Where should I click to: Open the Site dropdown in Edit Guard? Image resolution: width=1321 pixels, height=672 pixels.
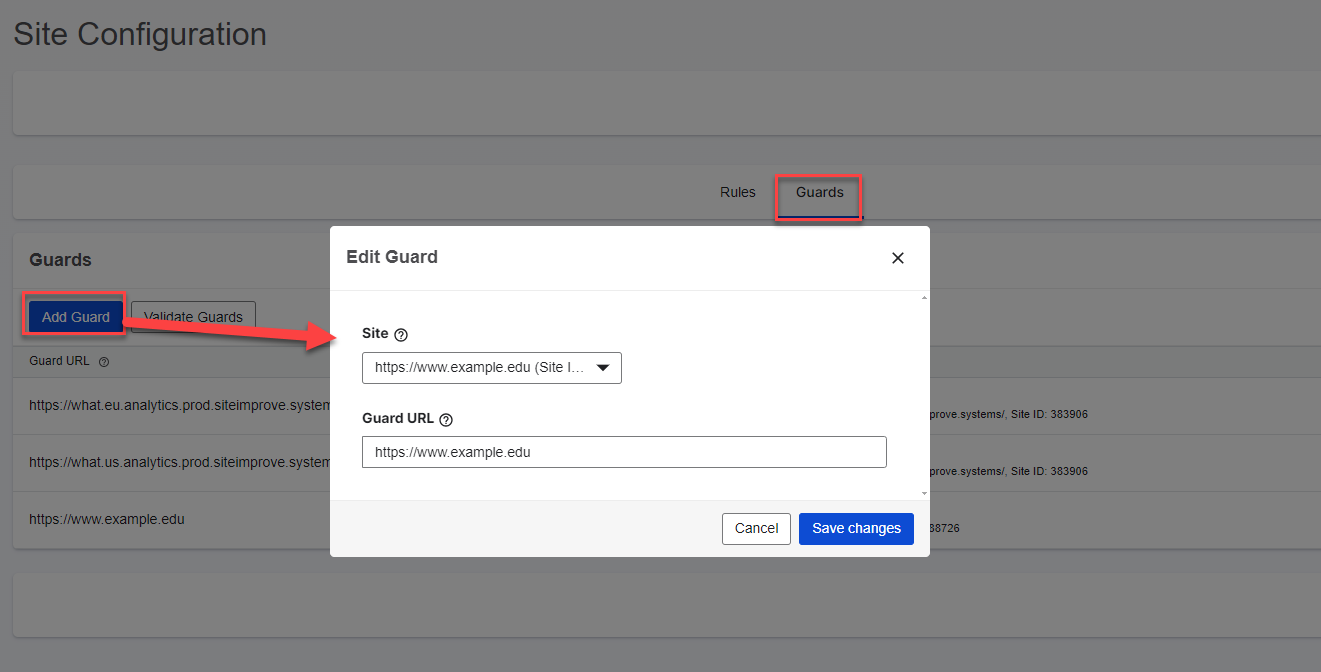pyautogui.click(x=492, y=368)
